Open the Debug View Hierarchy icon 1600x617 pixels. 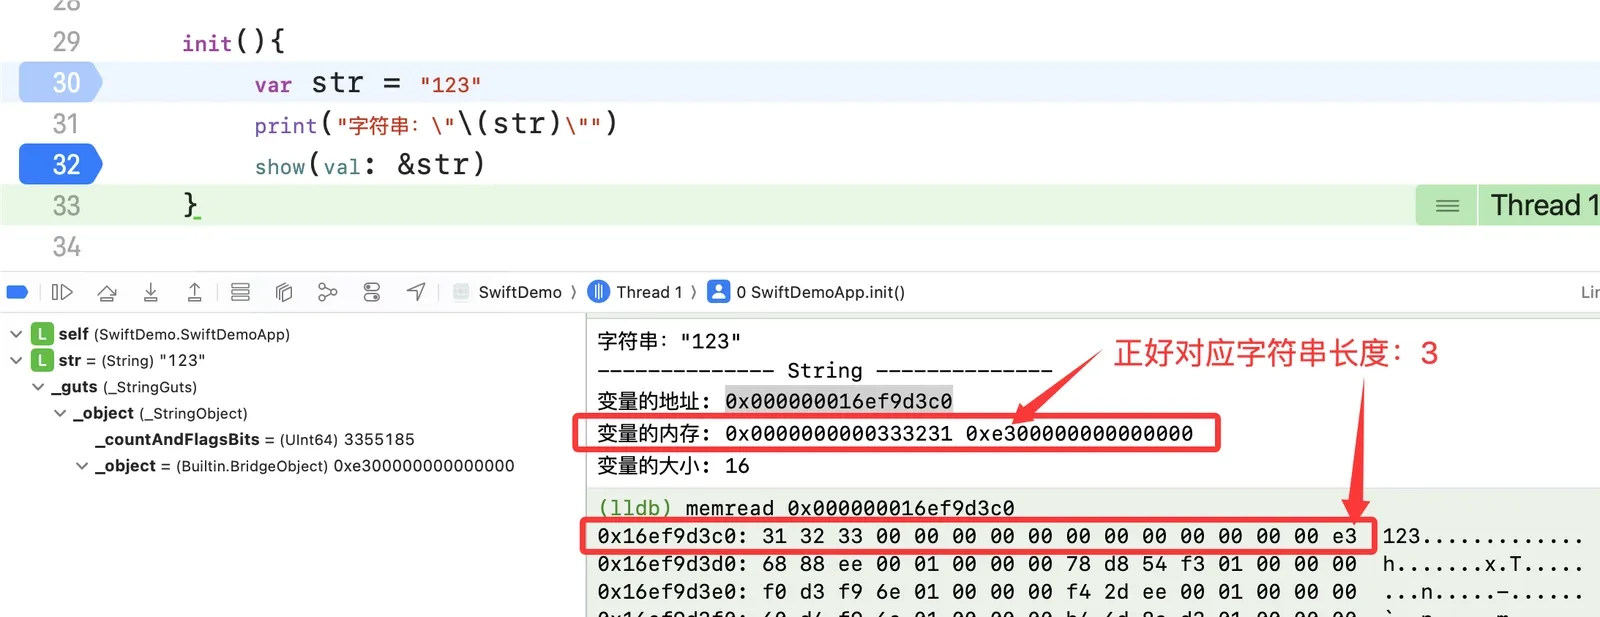pos(284,292)
